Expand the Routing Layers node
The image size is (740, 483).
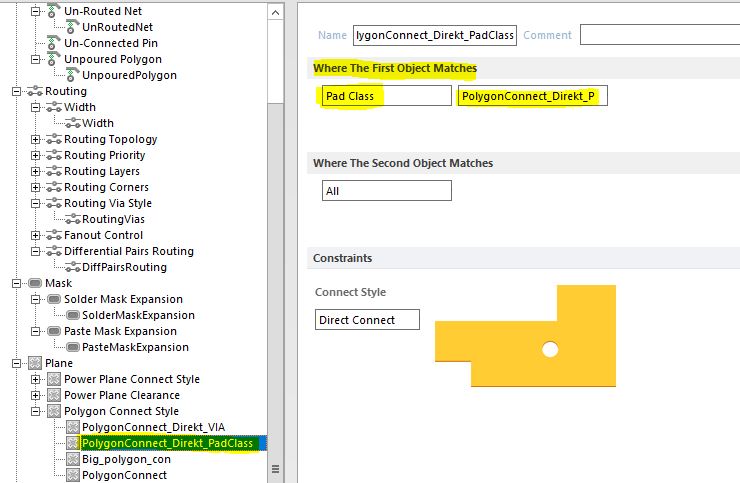(35, 171)
